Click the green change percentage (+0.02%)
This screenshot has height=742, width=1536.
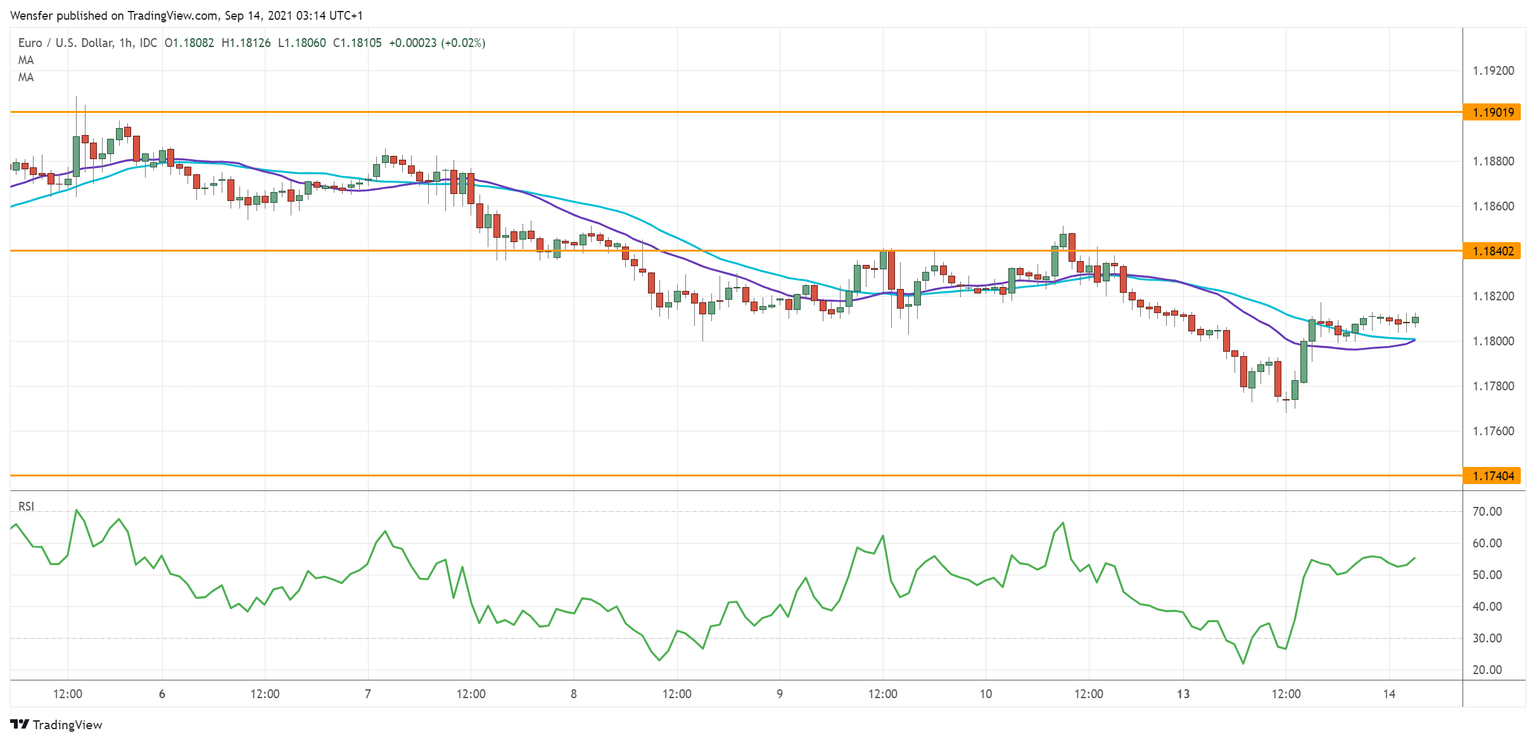[464, 42]
